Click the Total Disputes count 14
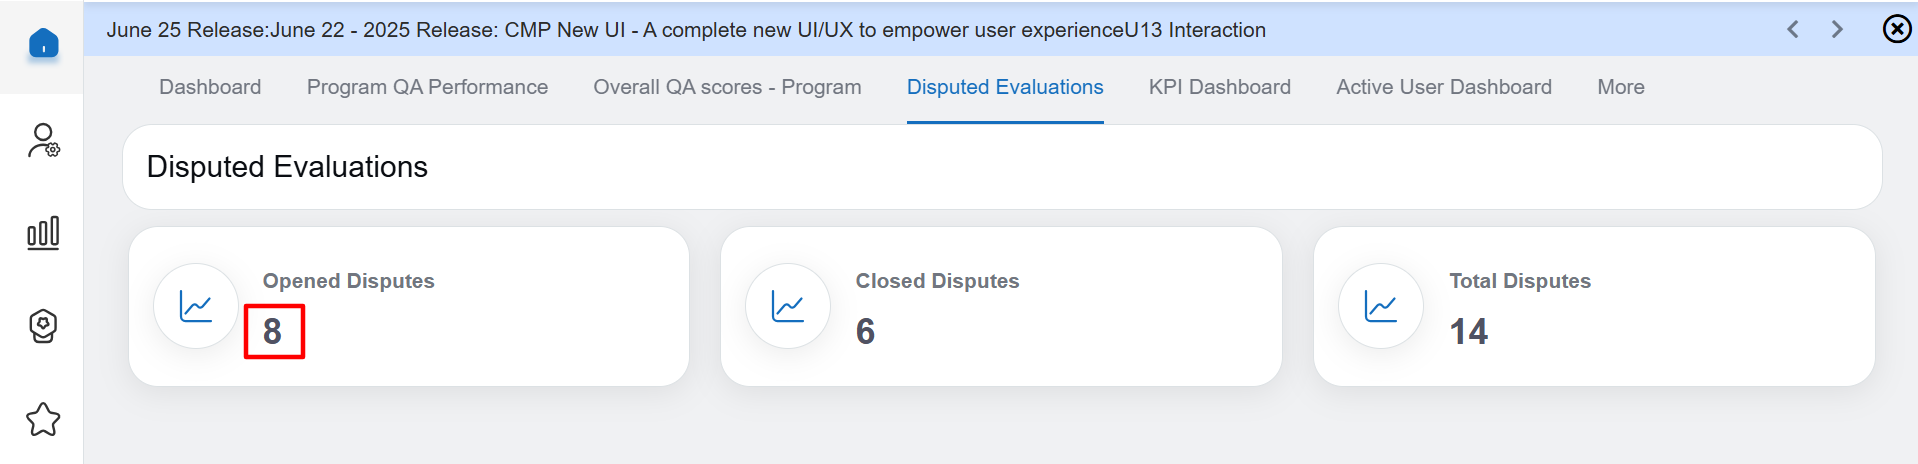1918x464 pixels. point(1468,332)
